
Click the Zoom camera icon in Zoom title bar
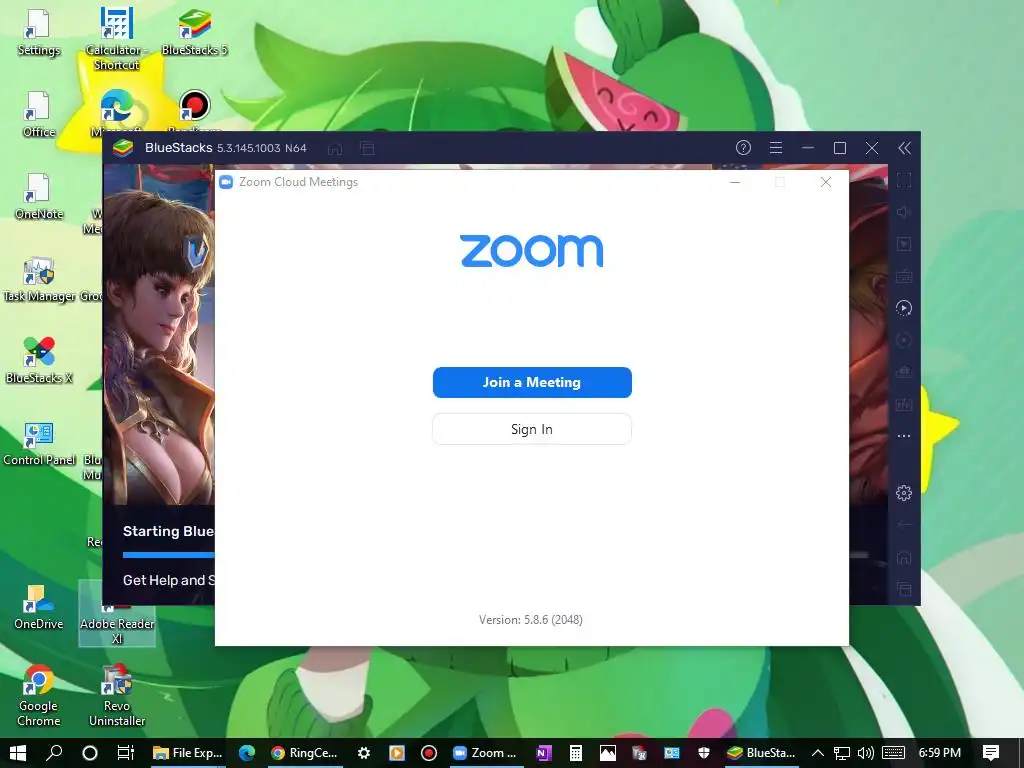pos(227,182)
